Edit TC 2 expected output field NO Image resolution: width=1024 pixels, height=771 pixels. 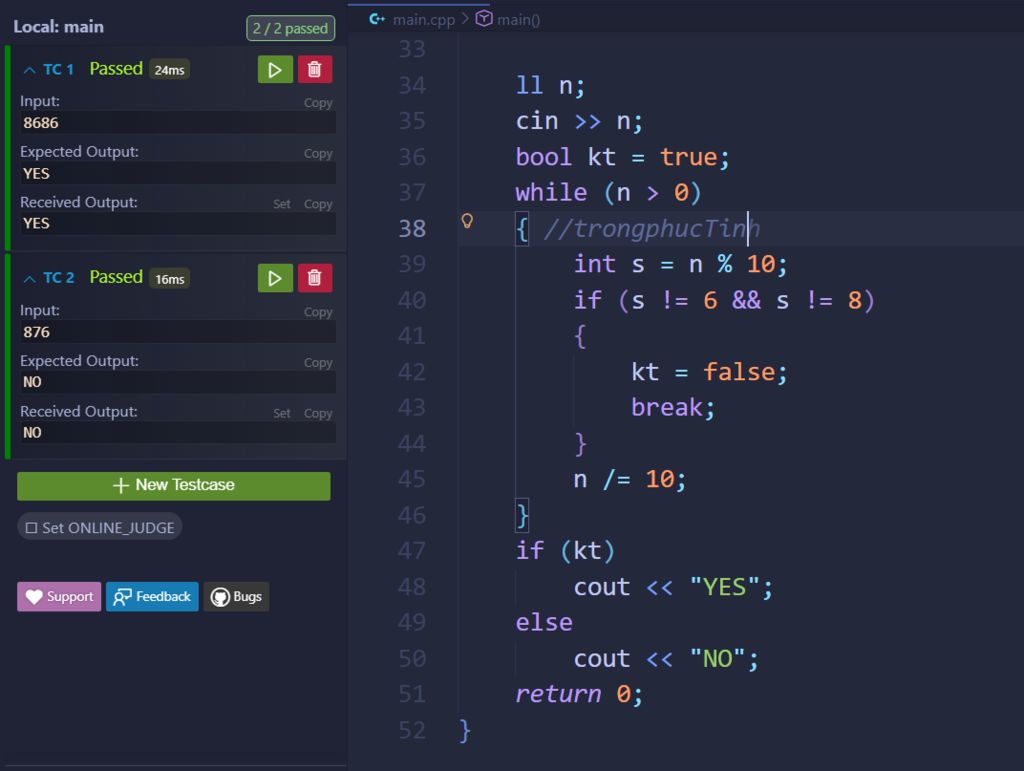178,382
